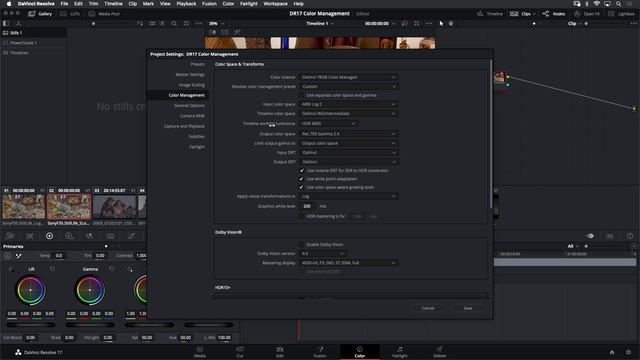
Task: Reset the Lift color wheel
Action: 52,269
